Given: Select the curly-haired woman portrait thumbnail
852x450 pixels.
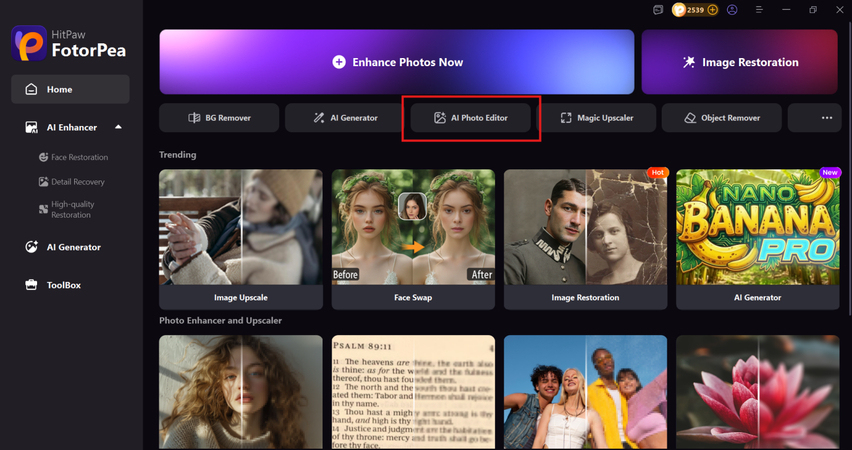Looking at the screenshot, I should click(x=241, y=392).
